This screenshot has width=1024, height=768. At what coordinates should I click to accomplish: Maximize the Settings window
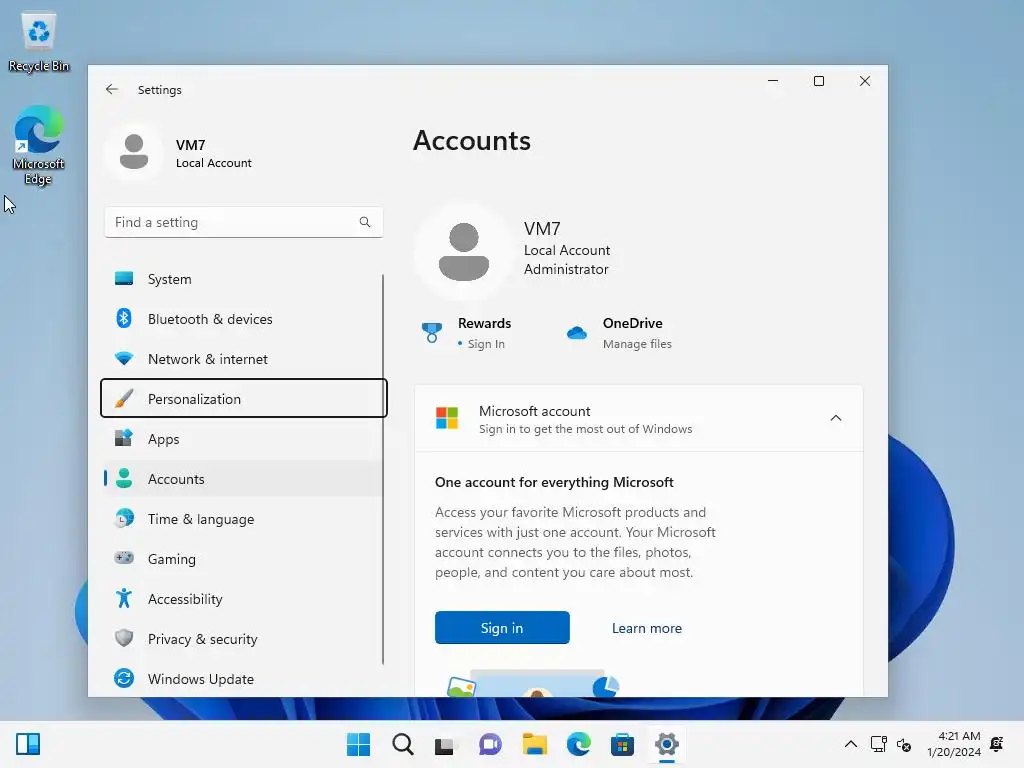(x=818, y=81)
